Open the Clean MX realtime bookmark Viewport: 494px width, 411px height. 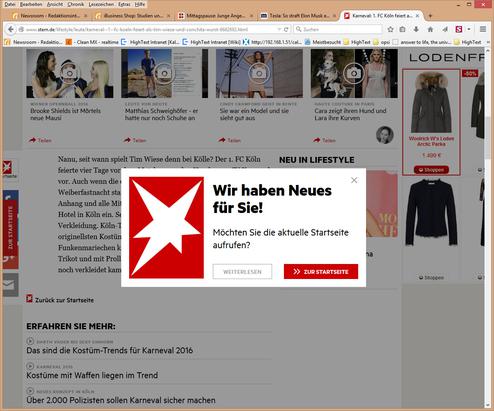(x=92, y=42)
